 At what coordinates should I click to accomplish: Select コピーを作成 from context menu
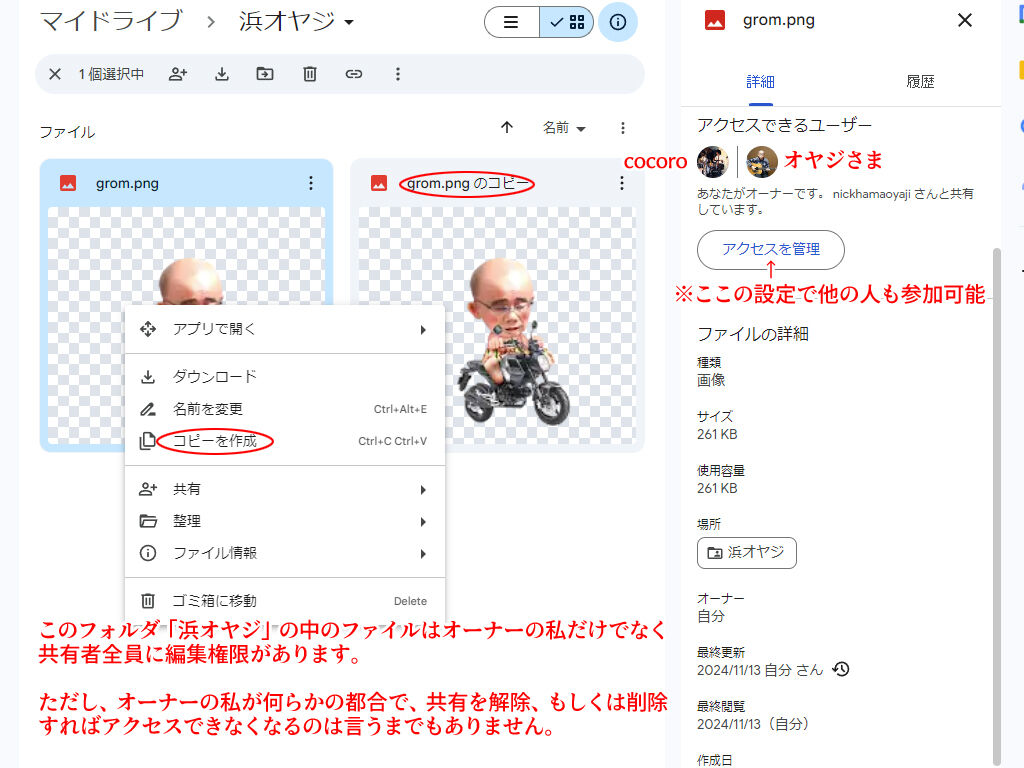coord(215,441)
